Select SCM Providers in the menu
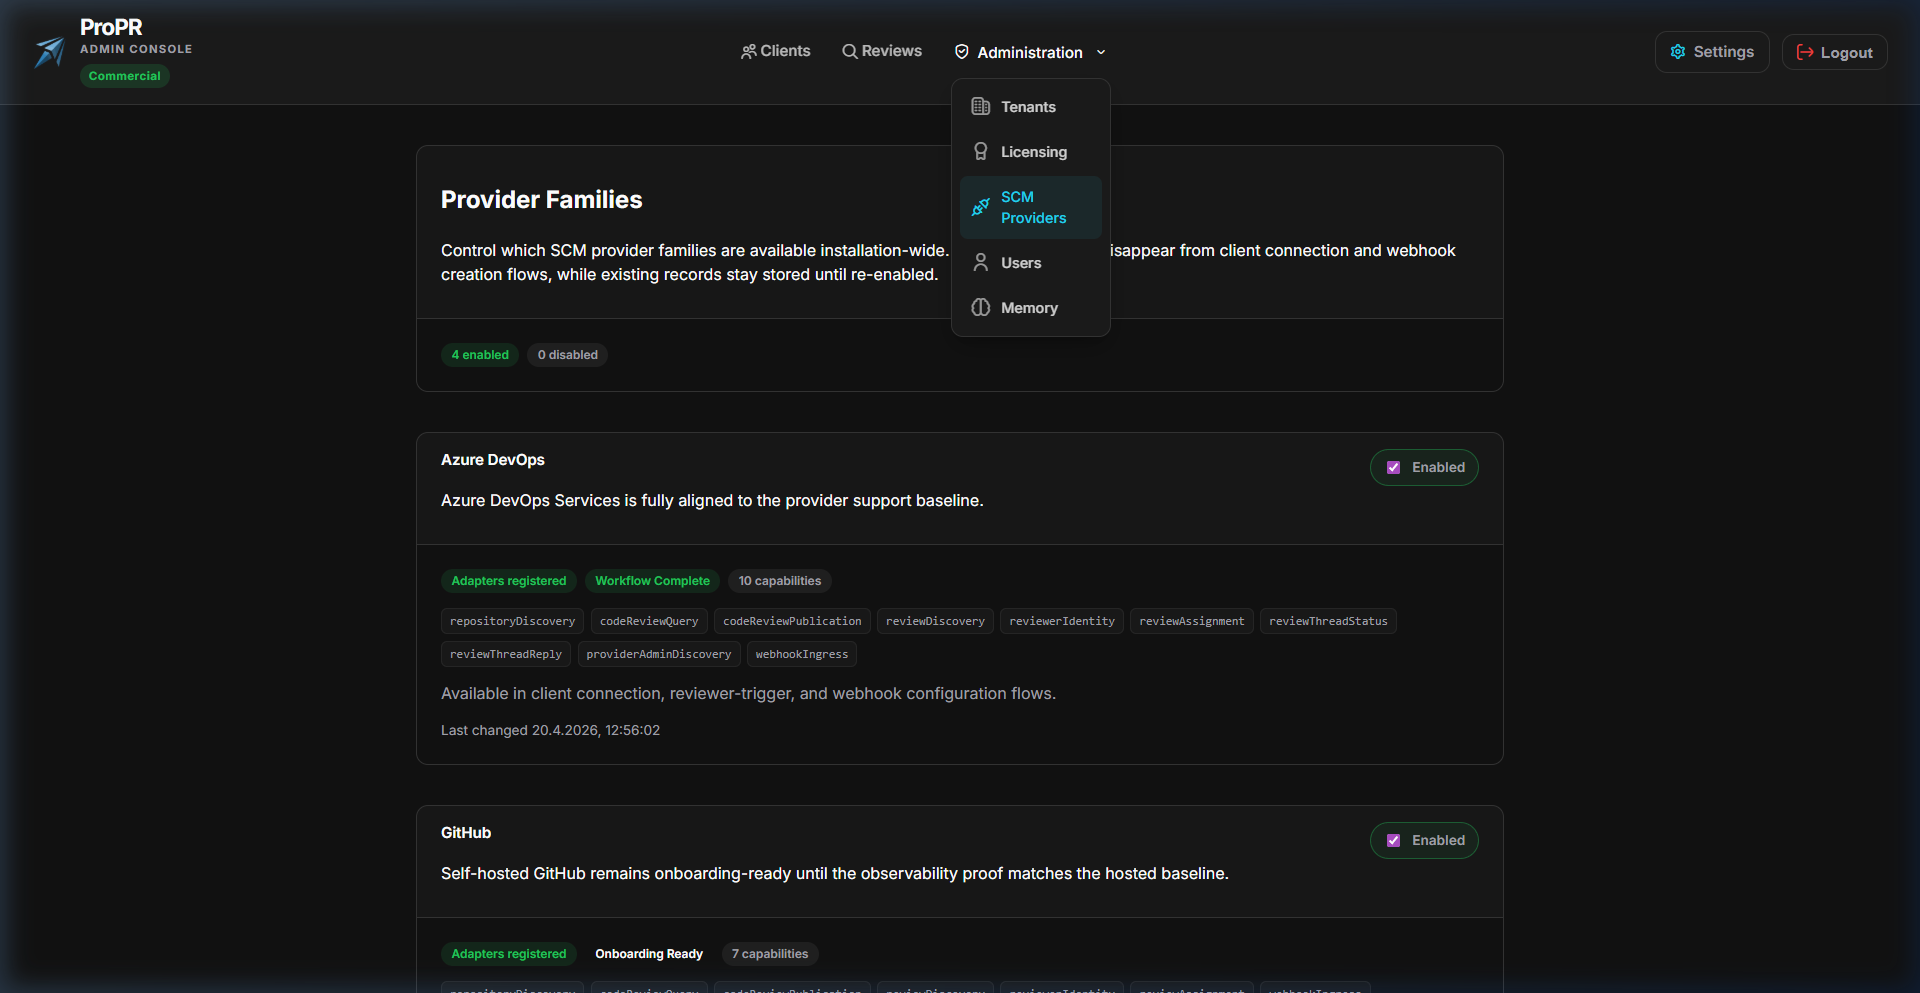1920x993 pixels. [x=1031, y=207]
